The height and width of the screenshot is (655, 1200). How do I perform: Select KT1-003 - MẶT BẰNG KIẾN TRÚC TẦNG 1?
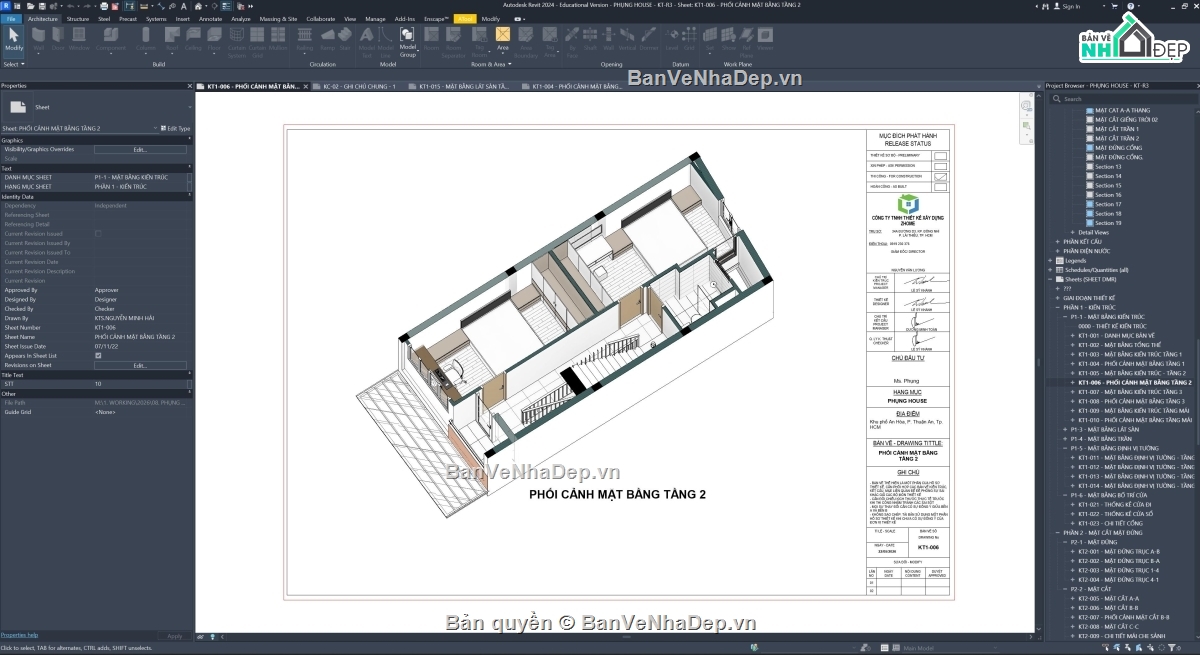pos(1129,354)
